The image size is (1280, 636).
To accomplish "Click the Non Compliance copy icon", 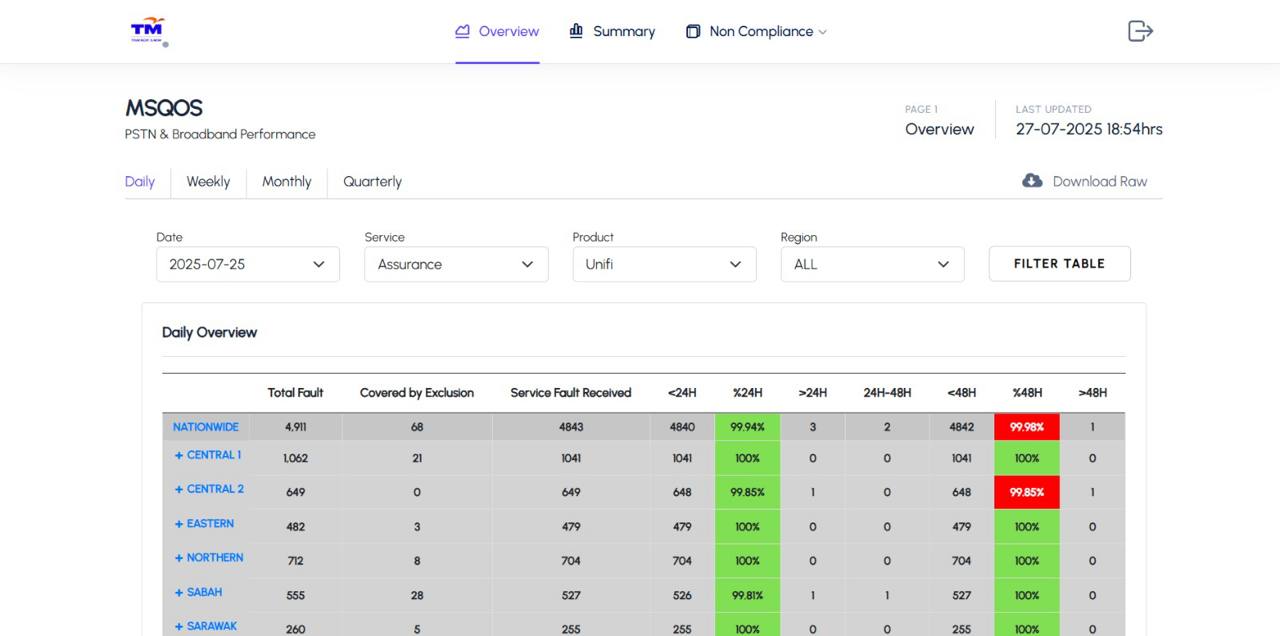I will tap(693, 32).
